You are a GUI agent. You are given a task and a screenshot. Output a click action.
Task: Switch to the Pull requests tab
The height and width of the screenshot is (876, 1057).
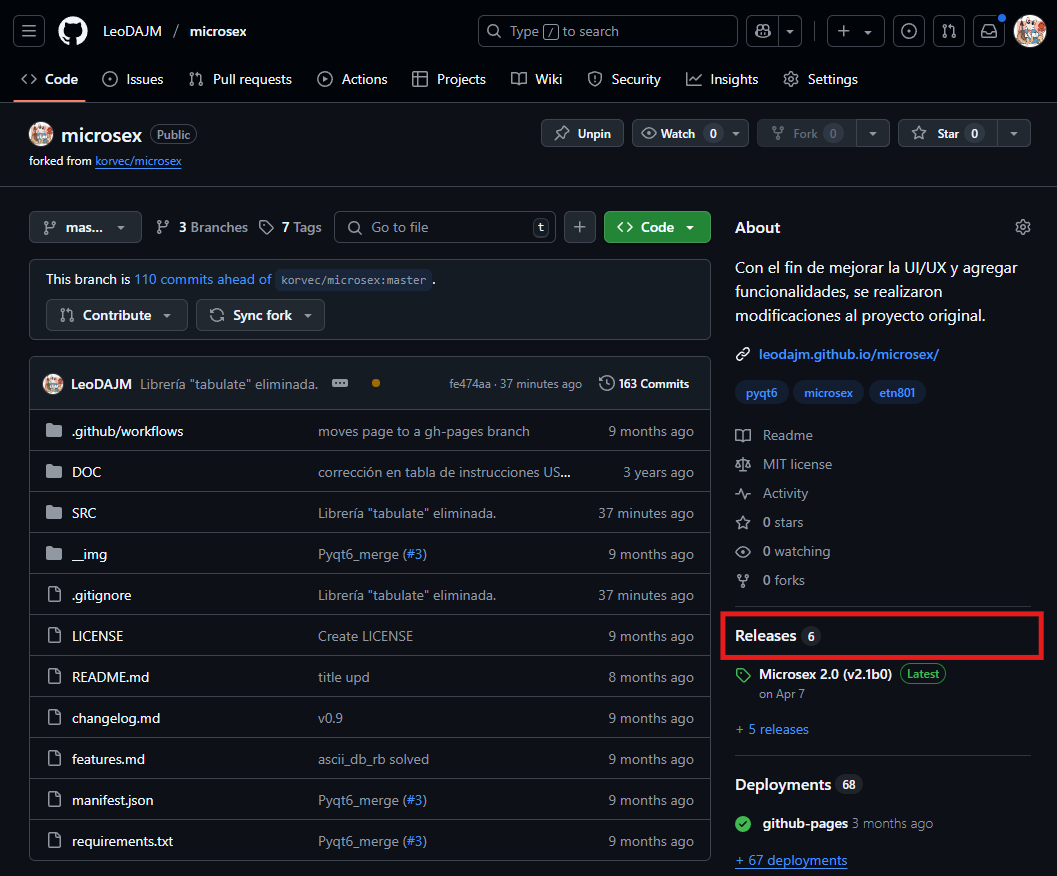coord(240,80)
